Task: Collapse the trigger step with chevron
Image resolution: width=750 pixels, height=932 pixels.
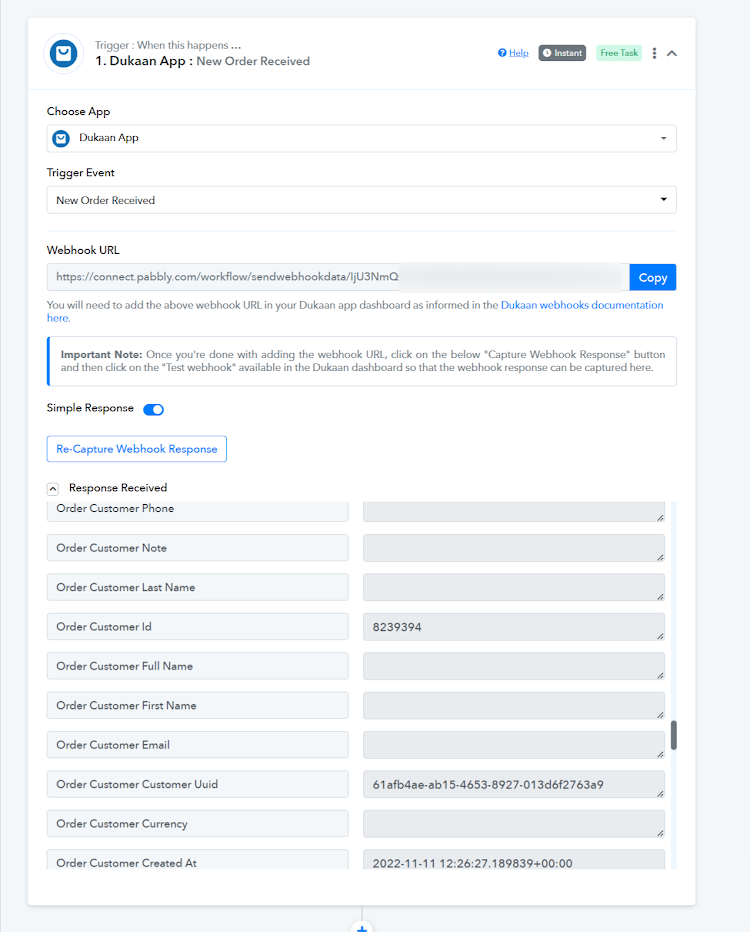Action: coord(672,53)
